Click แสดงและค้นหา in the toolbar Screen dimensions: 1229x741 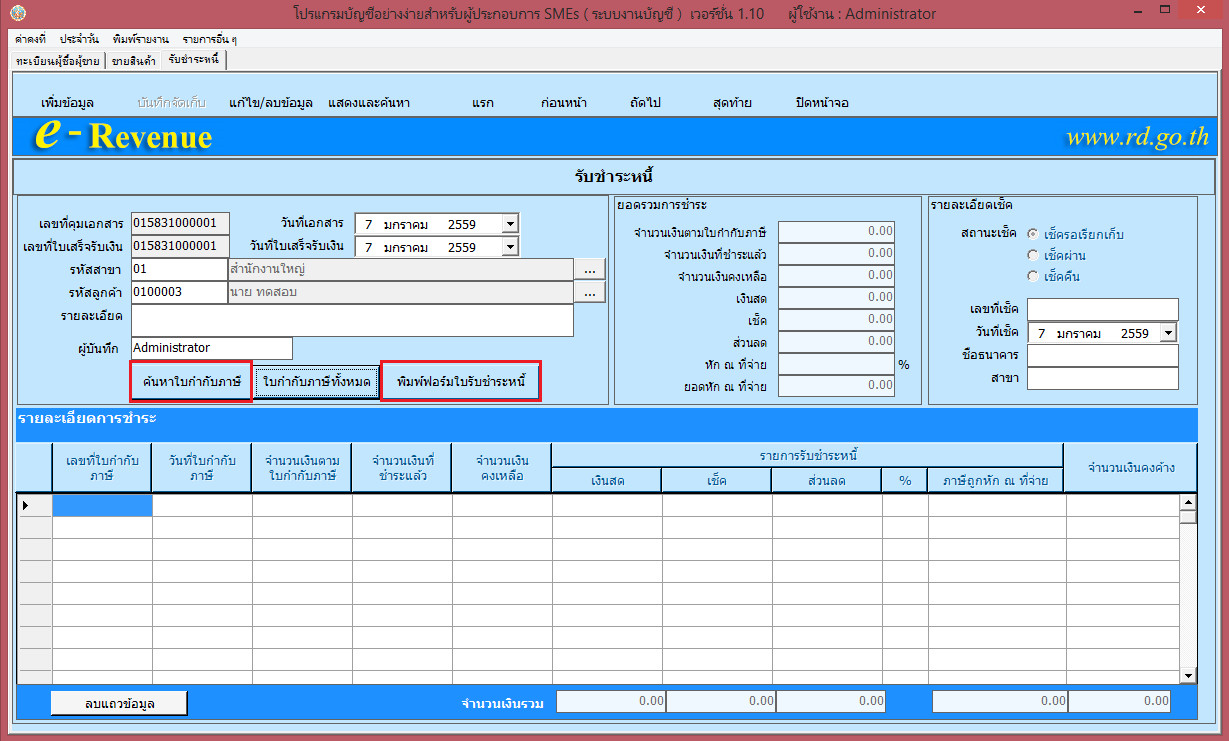click(369, 103)
